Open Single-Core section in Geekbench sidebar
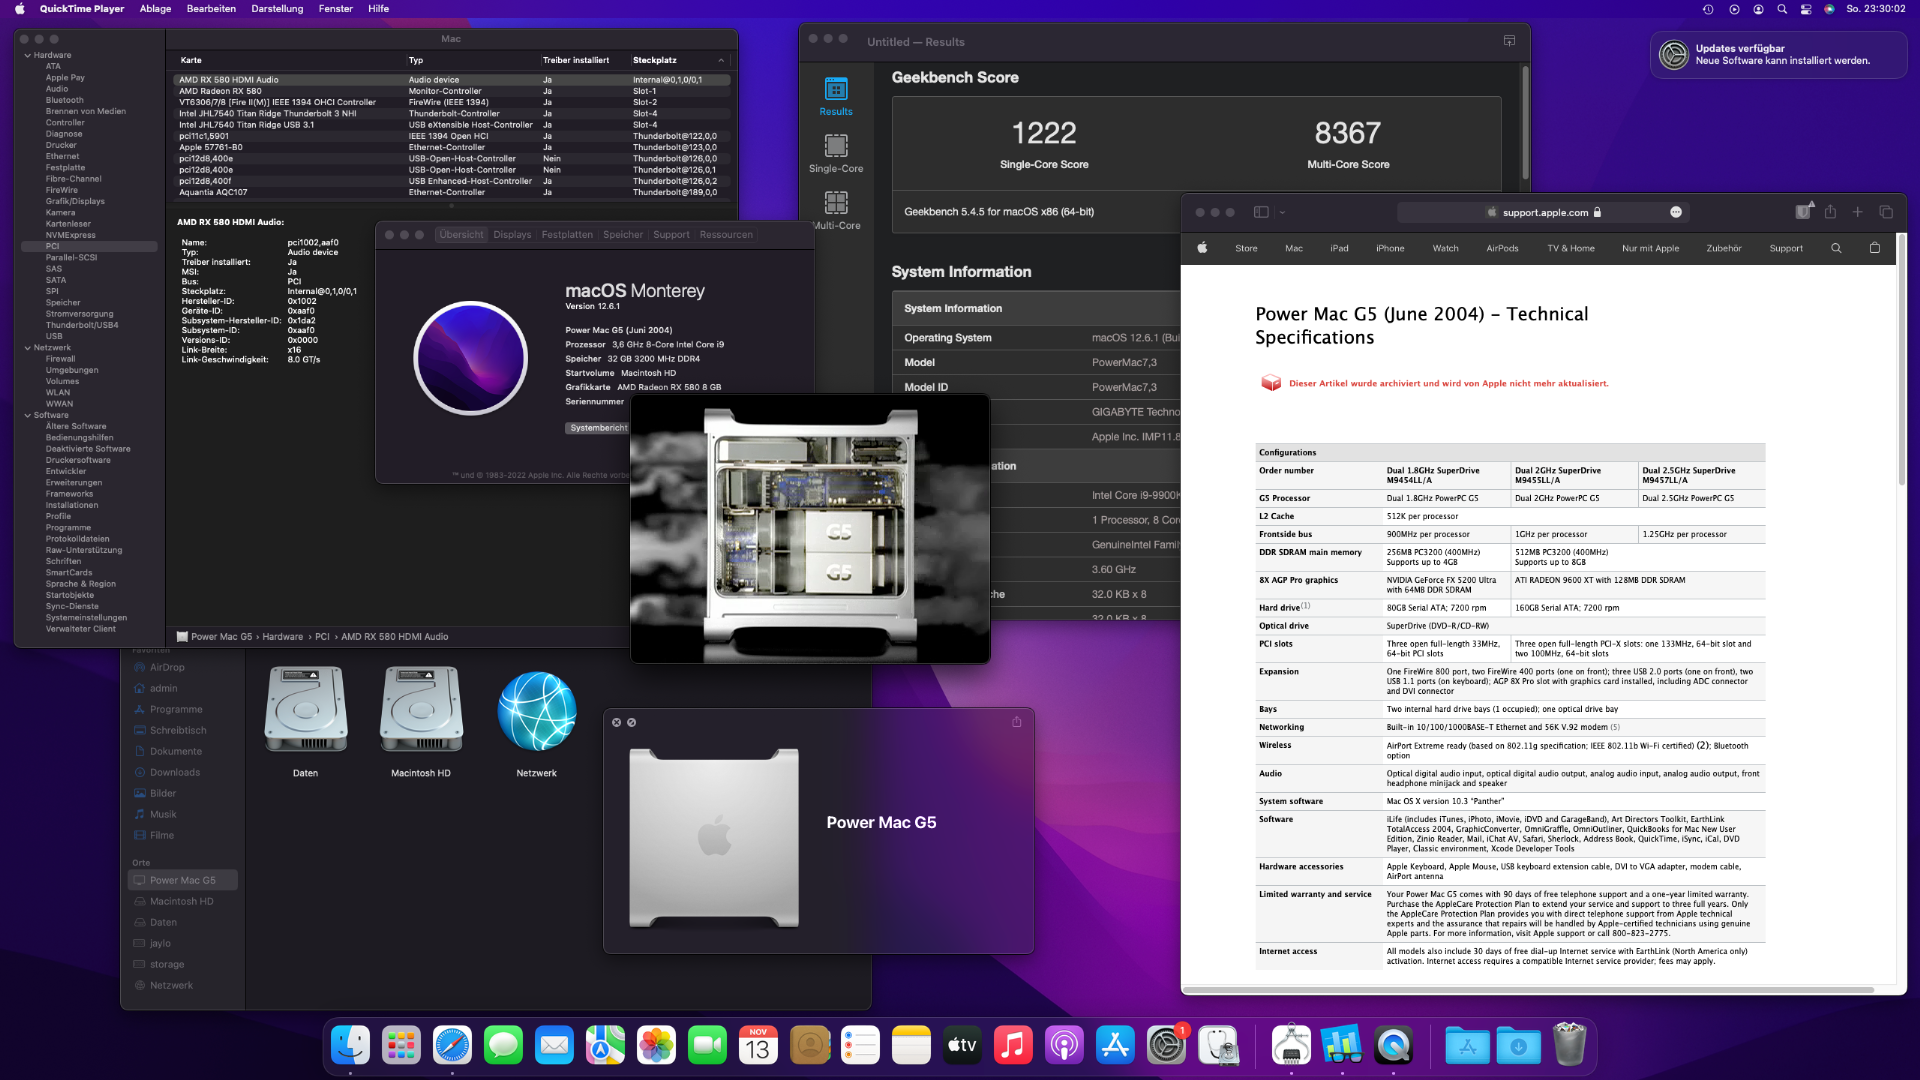 click(x=836, y=153)
